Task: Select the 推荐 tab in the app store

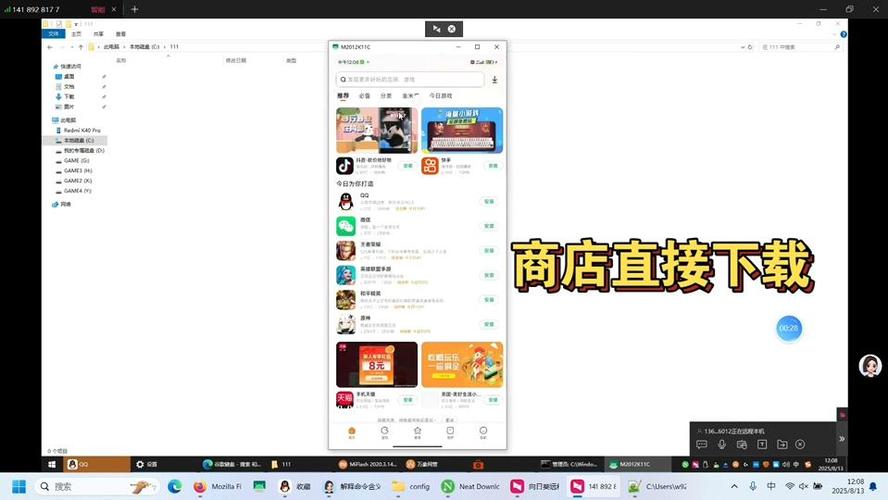Action: 343,96
